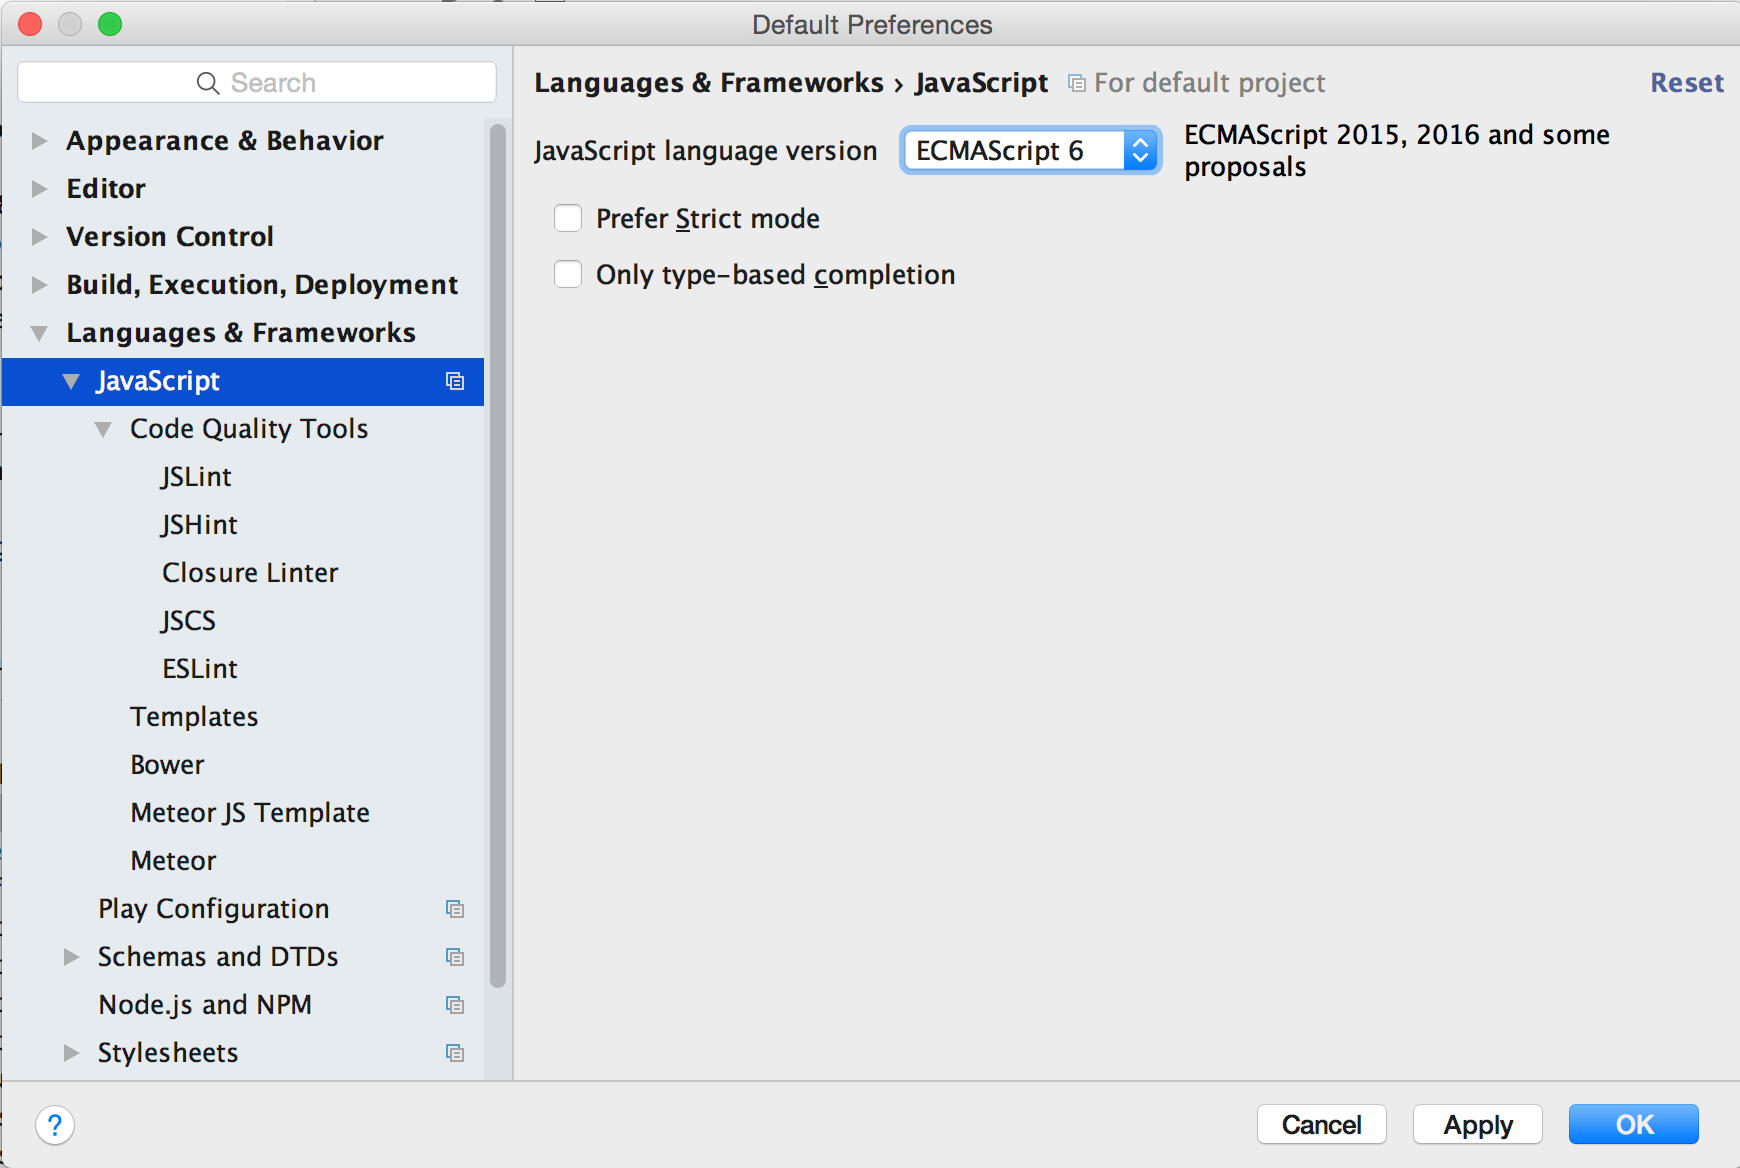Click the project-level icon beside Stylesheets
1740x1168 pixels.
(455, 1053)
